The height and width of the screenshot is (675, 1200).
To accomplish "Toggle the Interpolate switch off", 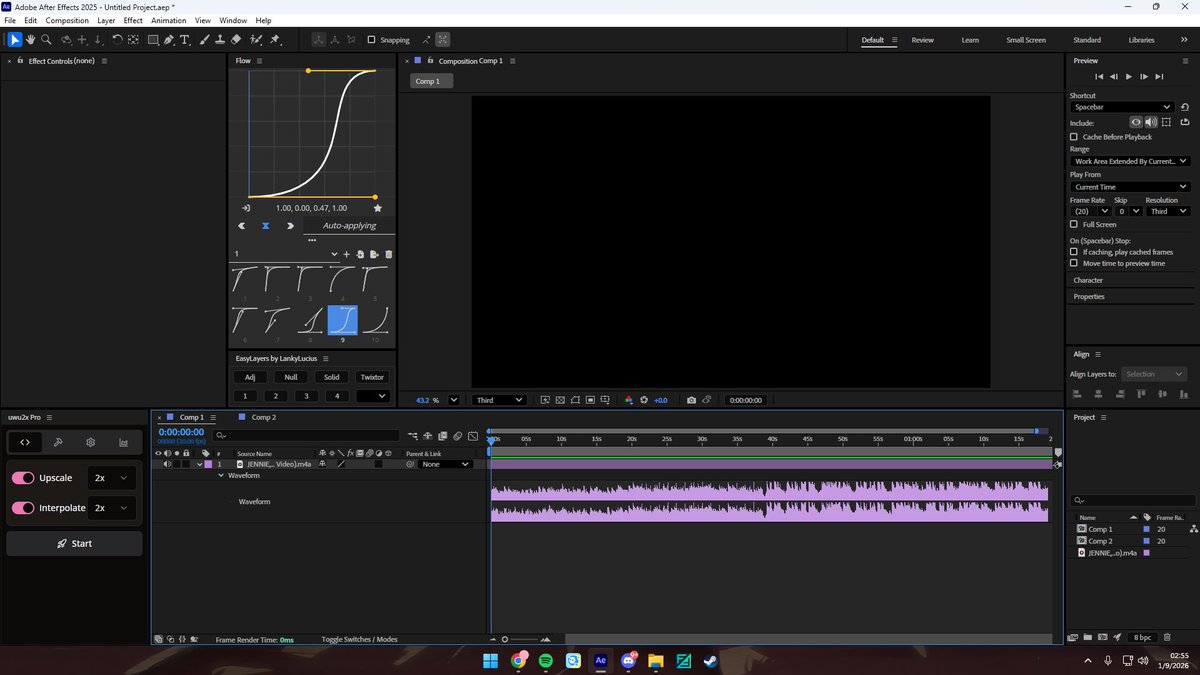I will (23, 508).
